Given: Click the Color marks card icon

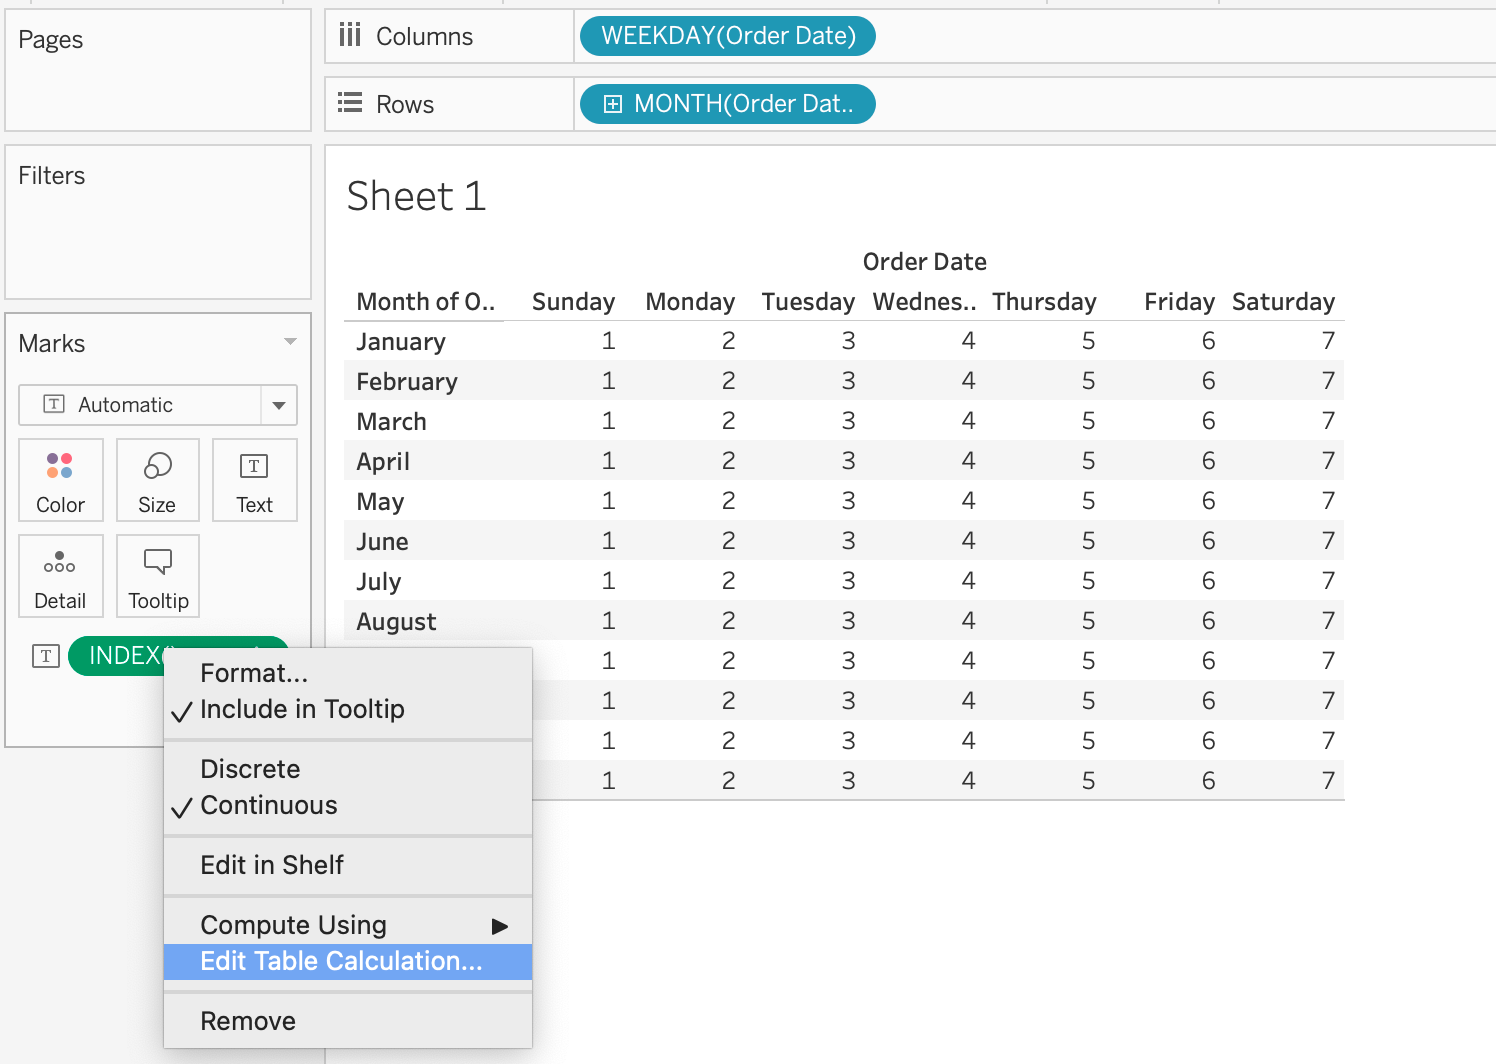Looking at the screenshot, I should [x=60, y=480].
